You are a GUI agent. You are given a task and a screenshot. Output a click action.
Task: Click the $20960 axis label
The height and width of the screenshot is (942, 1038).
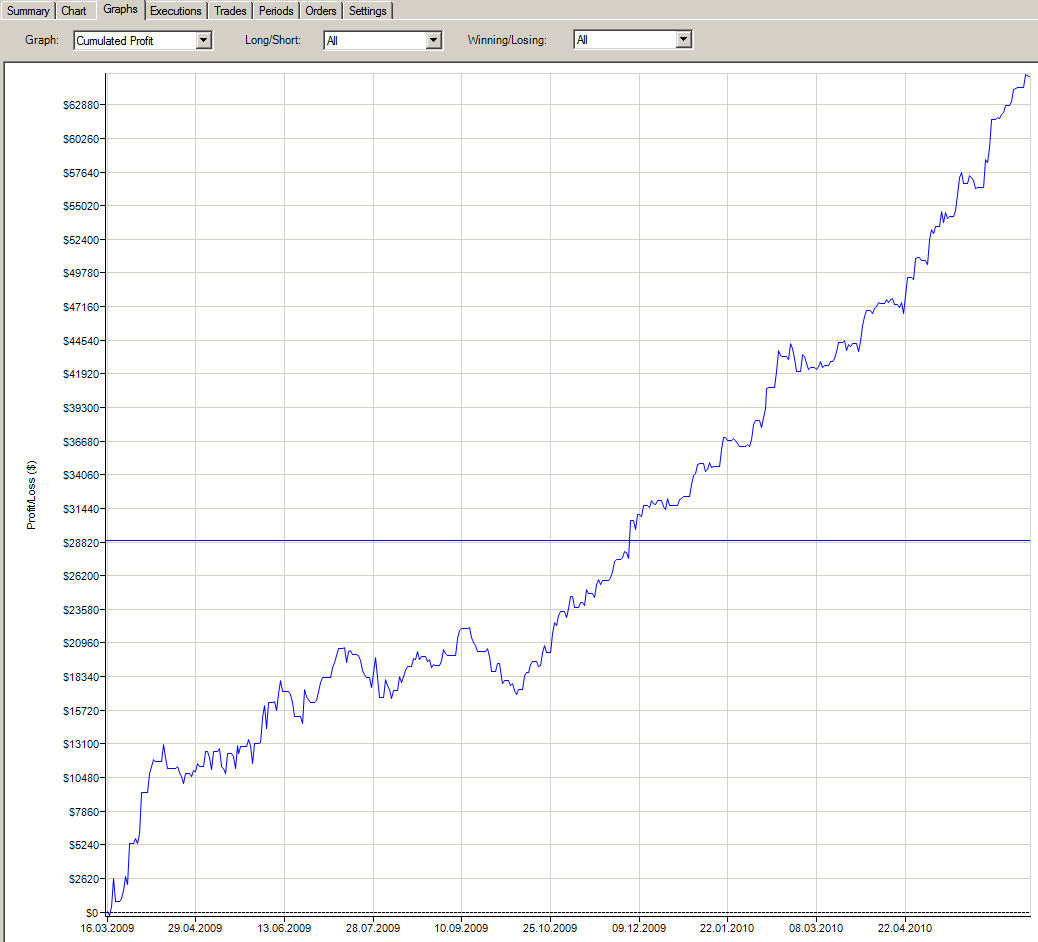81,643
